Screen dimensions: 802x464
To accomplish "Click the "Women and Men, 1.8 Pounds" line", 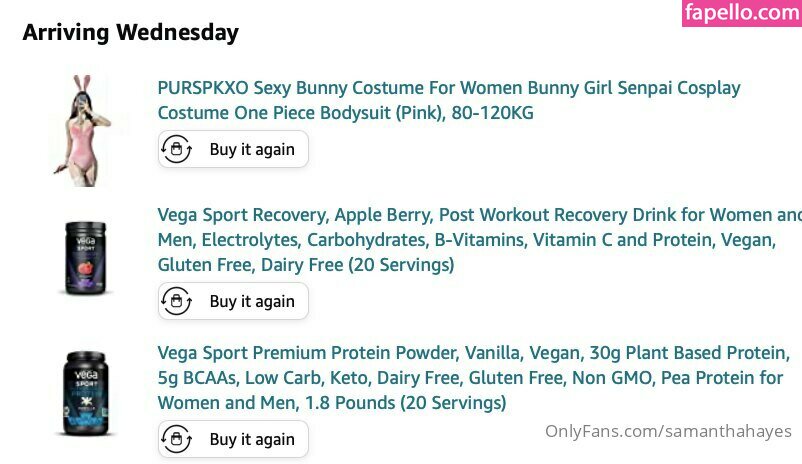I will 331,403.
